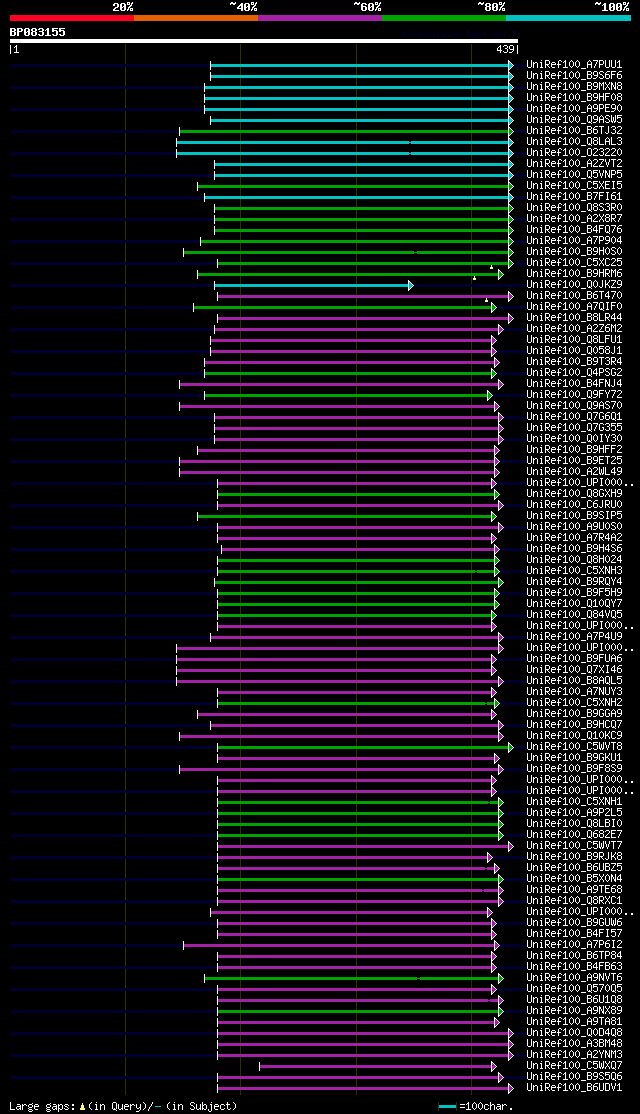Click the green alignment bar for UniRef100_A9NVT6

tap(354, 978)
